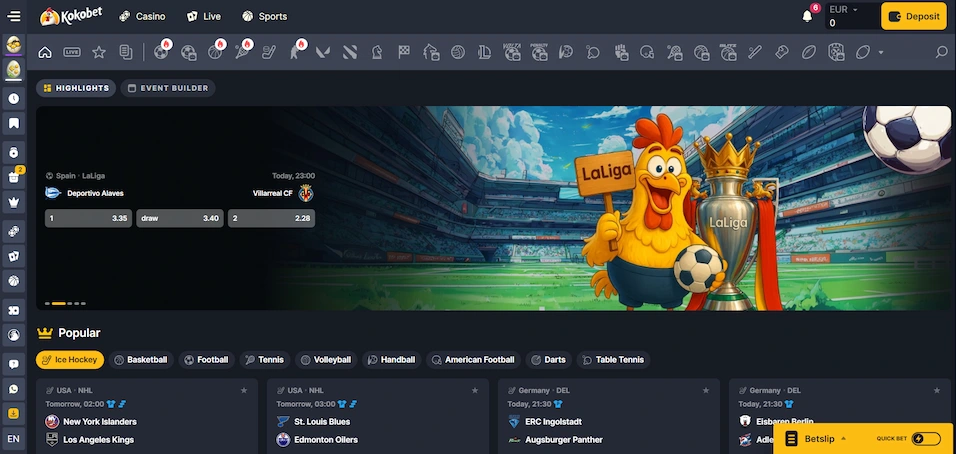Open Sports in top navigation
This screenshot has height=454, width=956.
pos(265,16)
